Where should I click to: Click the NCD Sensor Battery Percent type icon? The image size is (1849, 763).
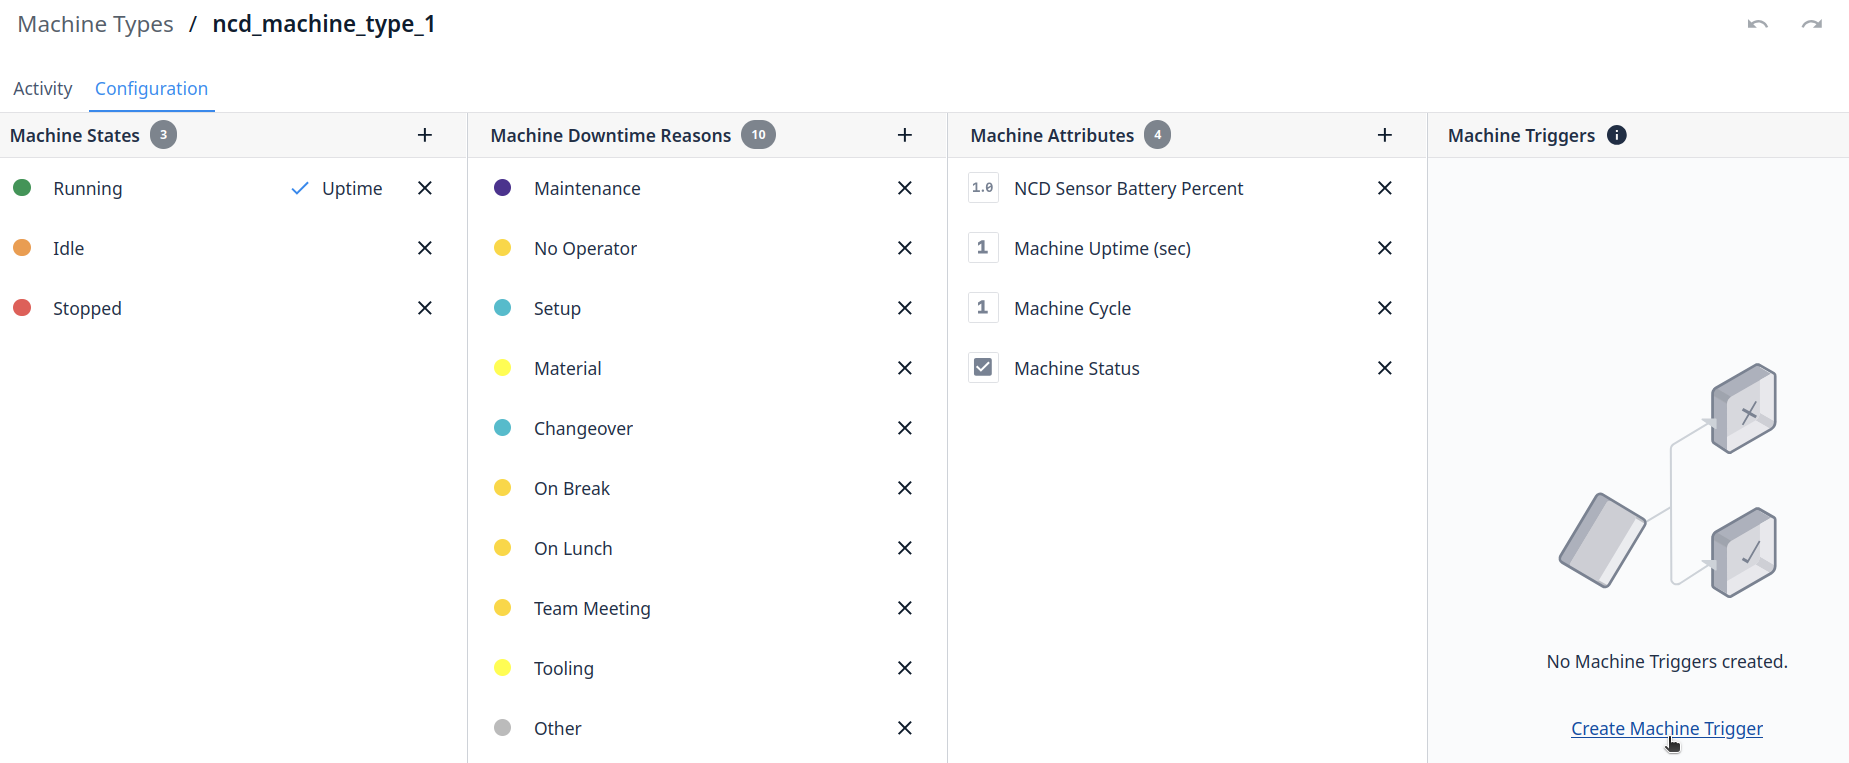[x=983, y=188]
